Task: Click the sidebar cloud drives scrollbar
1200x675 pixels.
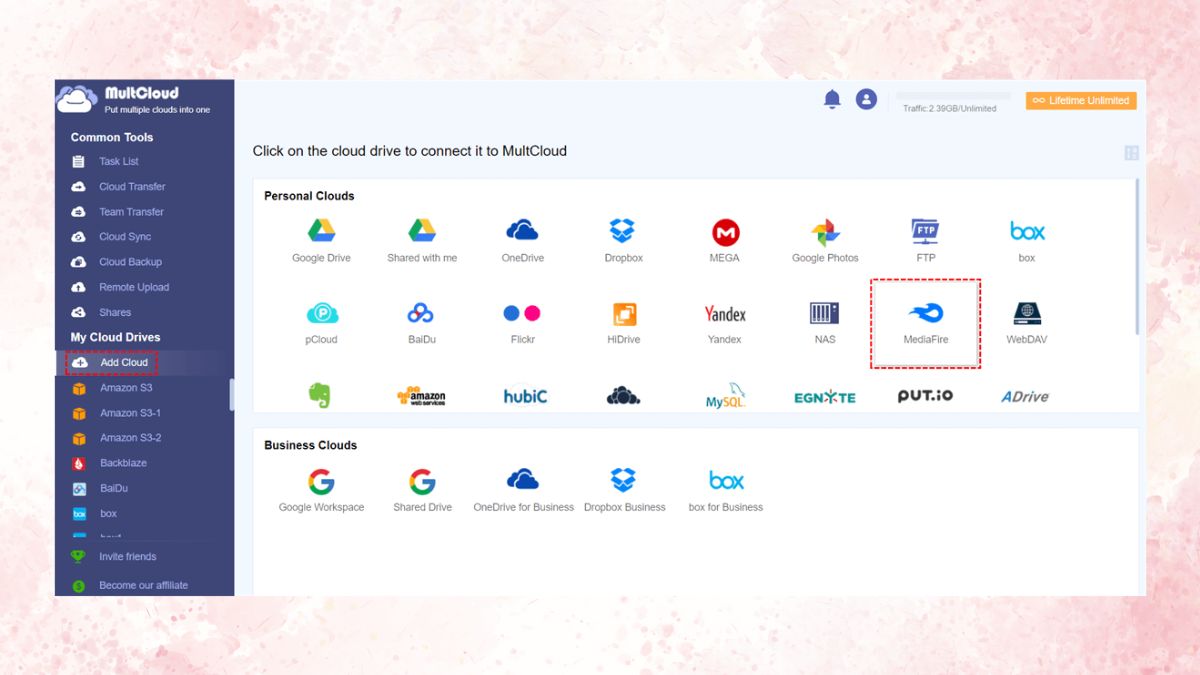Action: pos(232,394)
